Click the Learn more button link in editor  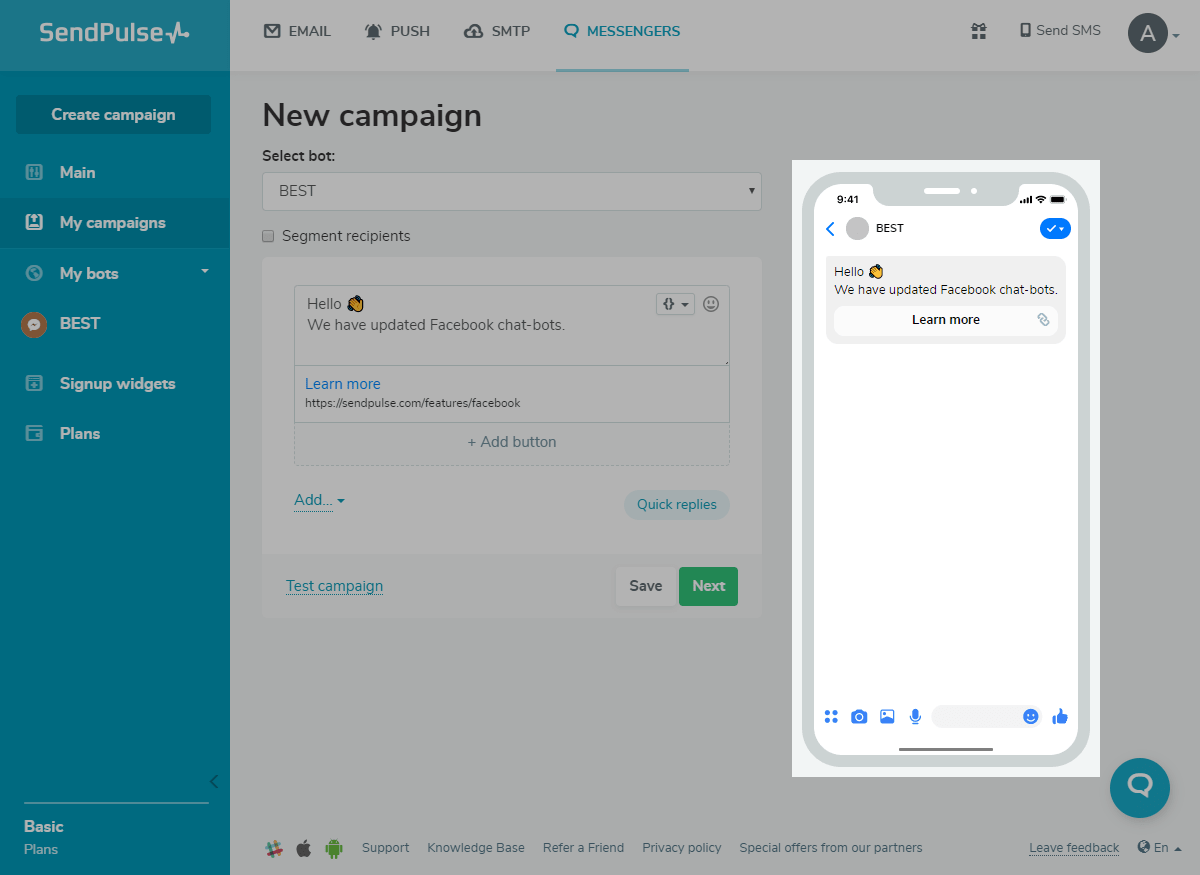(343, 384)
